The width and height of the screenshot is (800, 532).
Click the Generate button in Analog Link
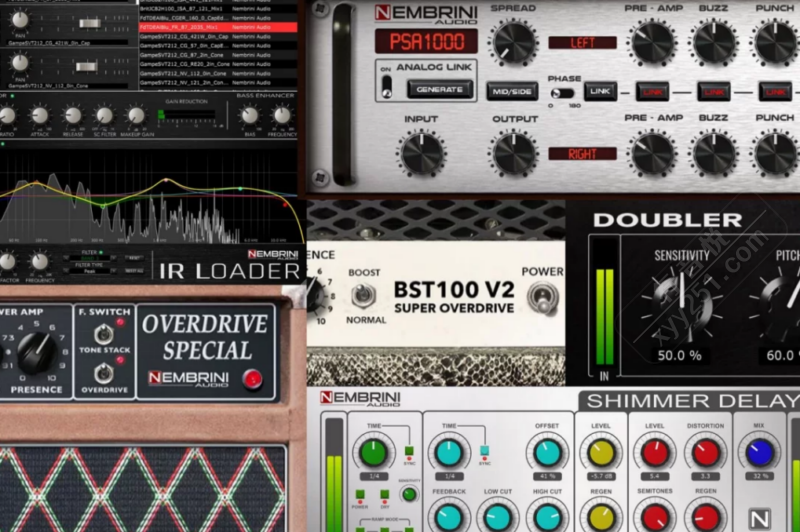click(439, 89)
